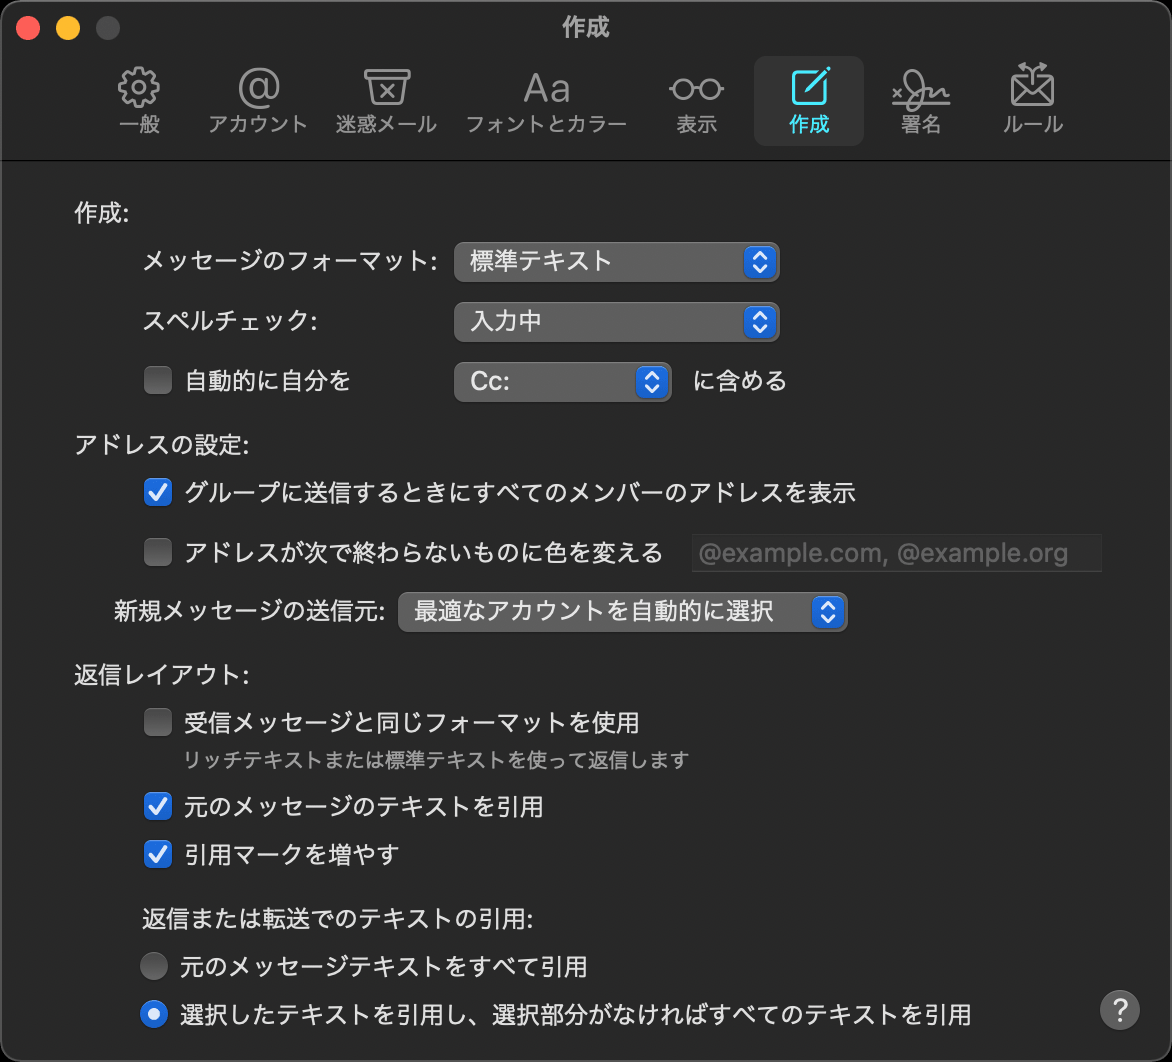
Task: Expand 新規メッセージの送信元 account dropdown
Action: point(622,612)
